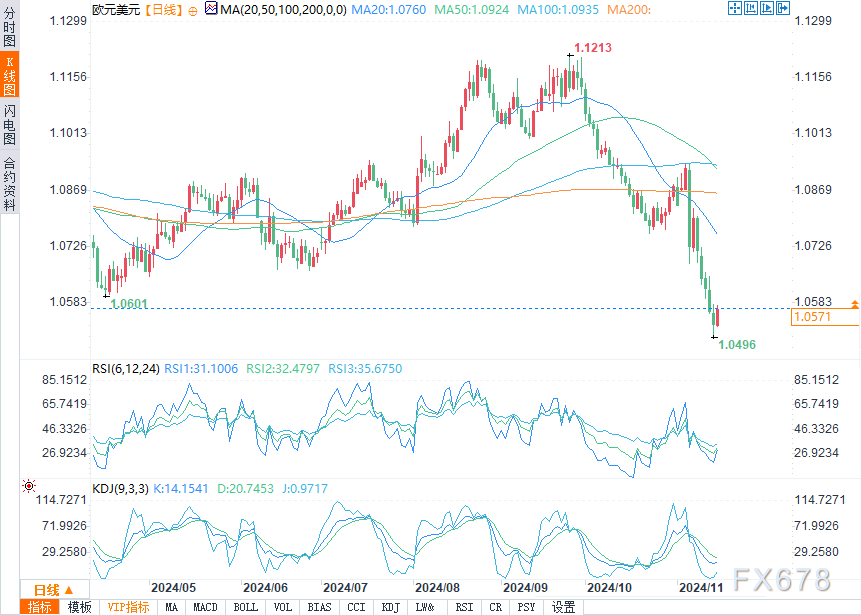Open the MA indicator chart icon
861x615 pixels.
[x=211, y=8]
